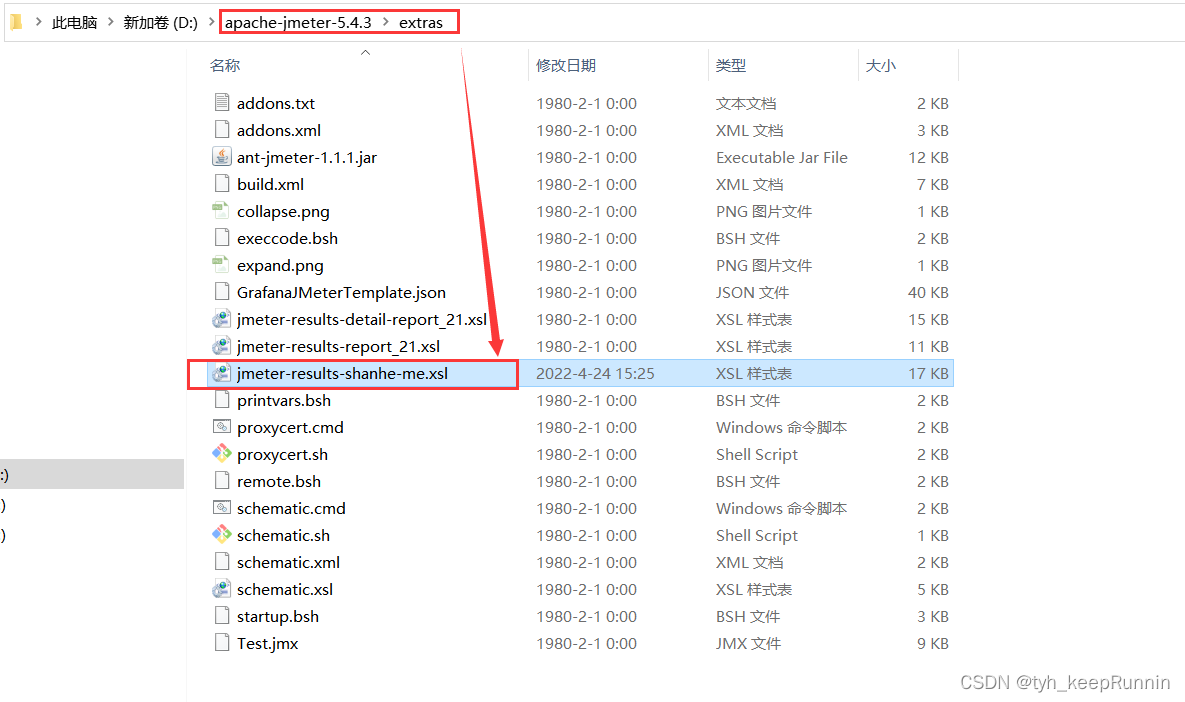Sort files by 名称 column header
Screen dimensions: 1185x702
[x=224, y=66]
